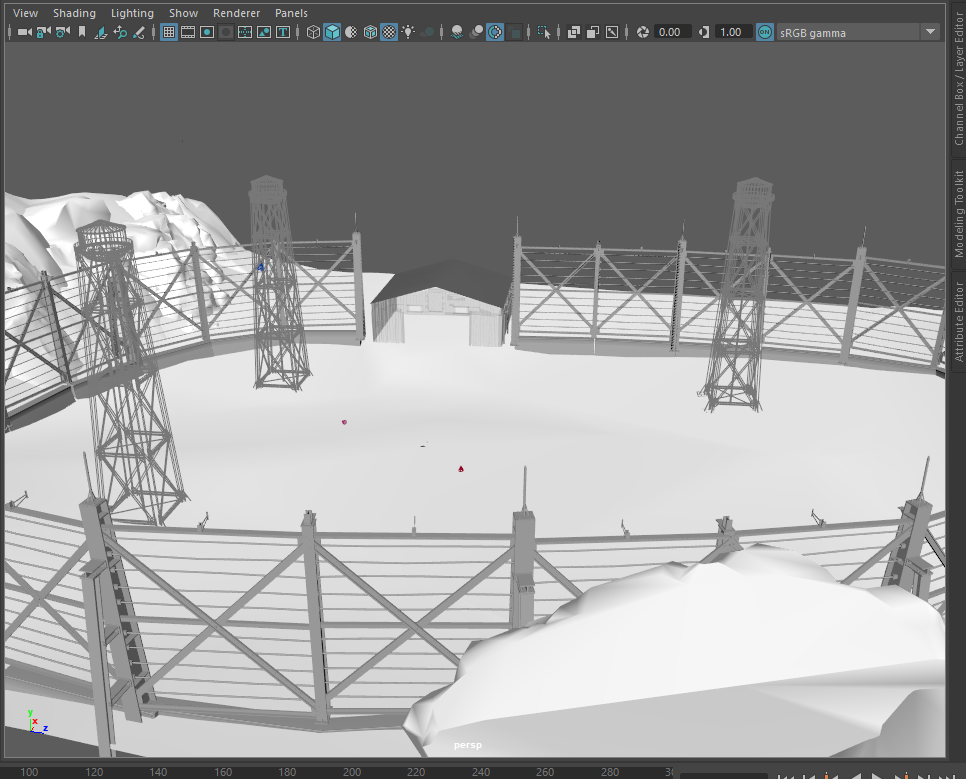Toggle the Depth of Field icon
This screenshot has width=966, height=779.
click(514, 32)
